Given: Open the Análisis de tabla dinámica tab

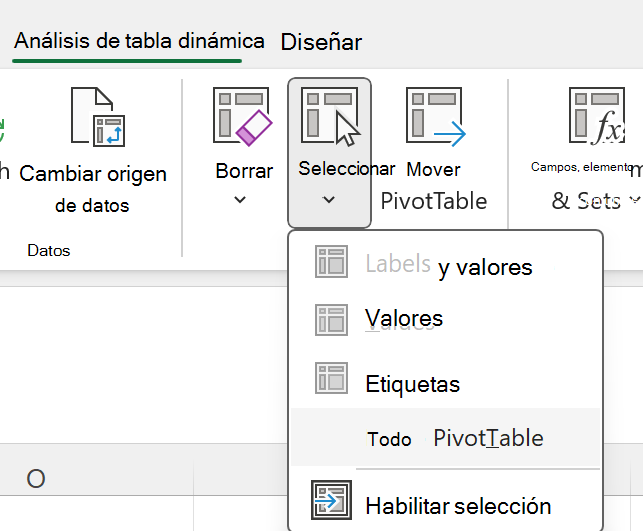Looking at the screenshot, I should pos(139,41).
